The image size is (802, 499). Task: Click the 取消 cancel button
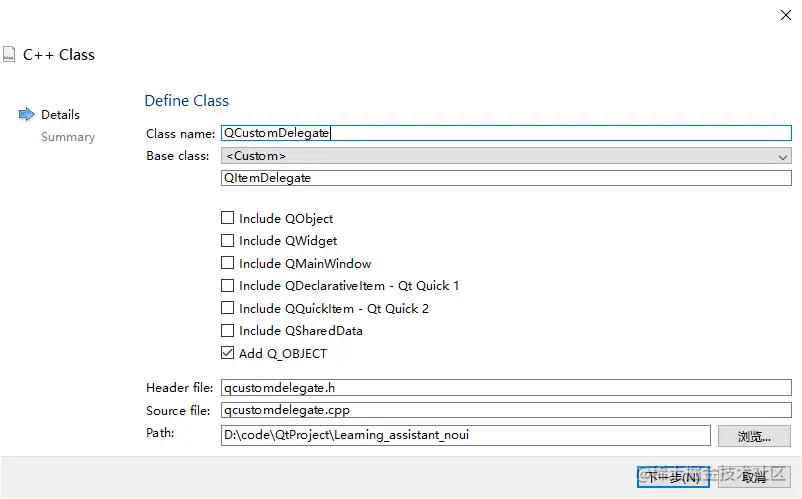(754, 477)
